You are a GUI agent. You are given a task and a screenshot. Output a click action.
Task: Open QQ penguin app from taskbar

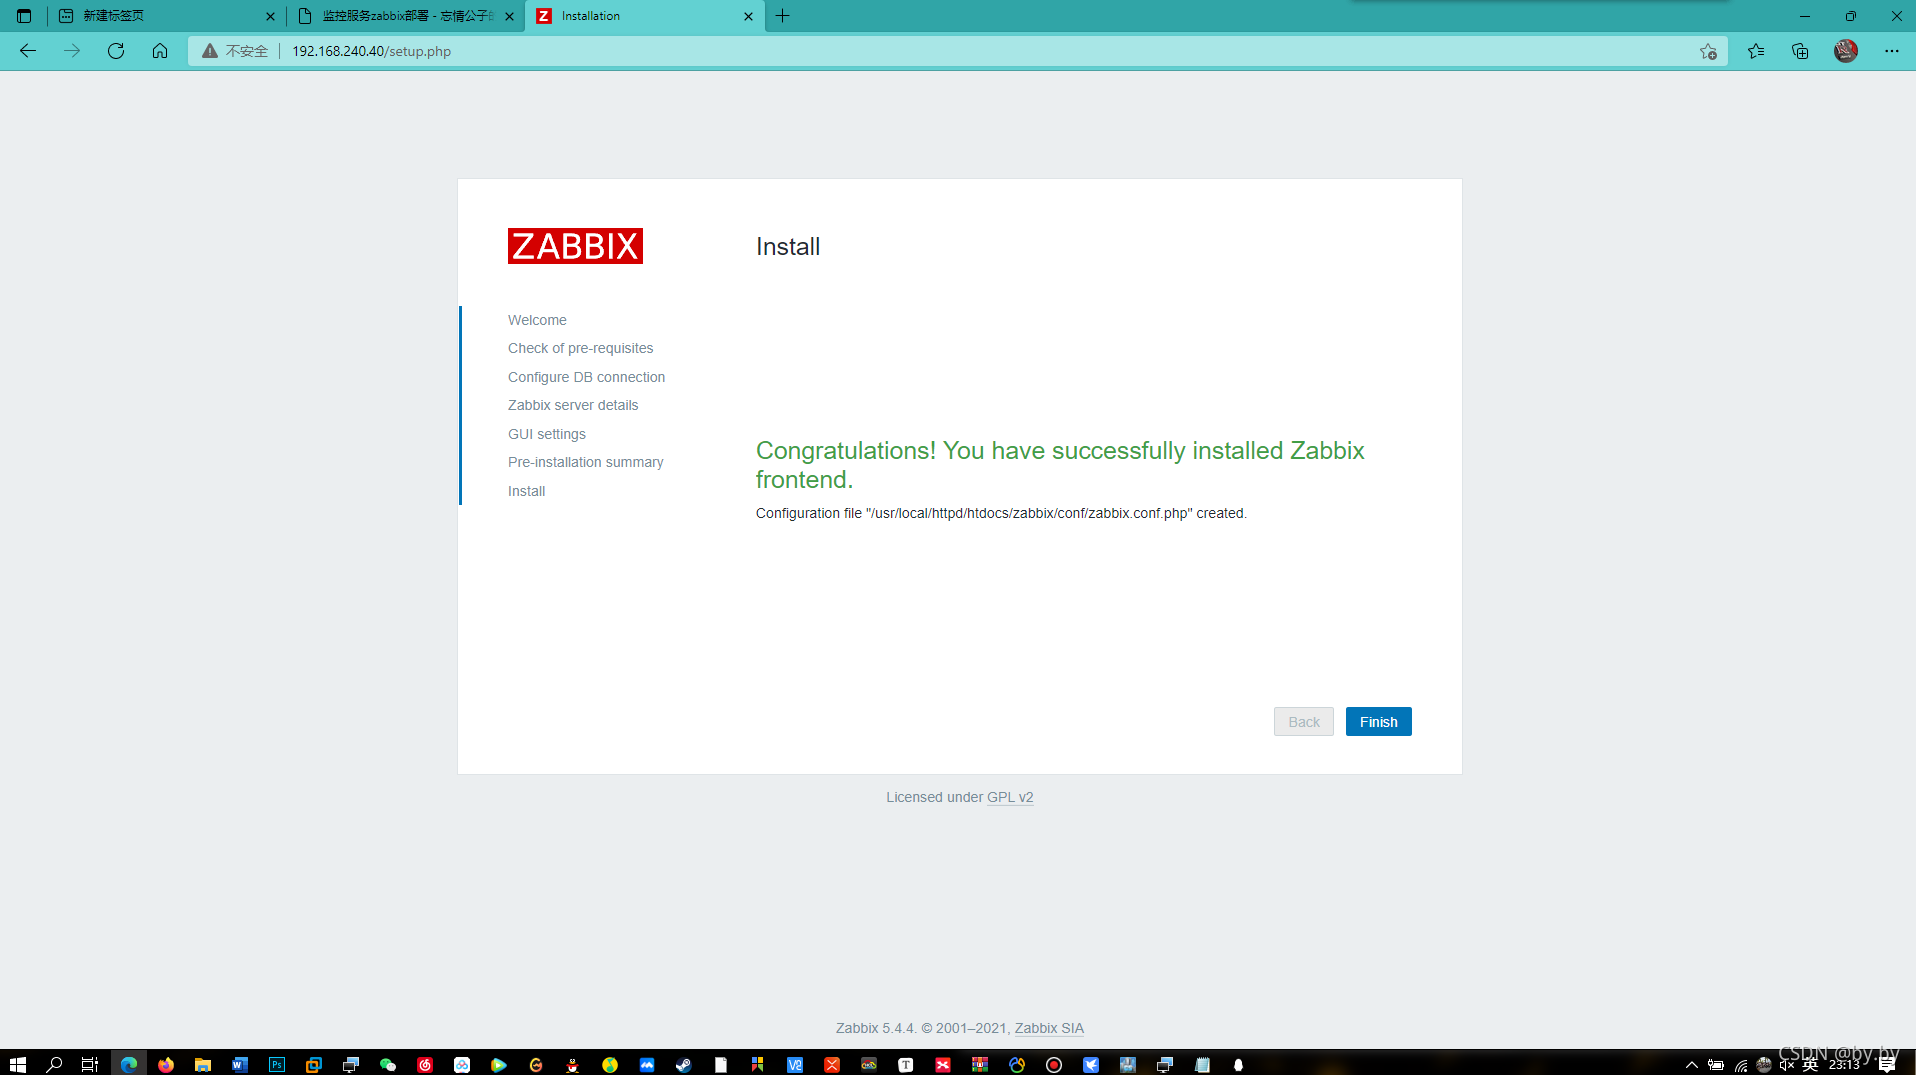pos(573,1065)
